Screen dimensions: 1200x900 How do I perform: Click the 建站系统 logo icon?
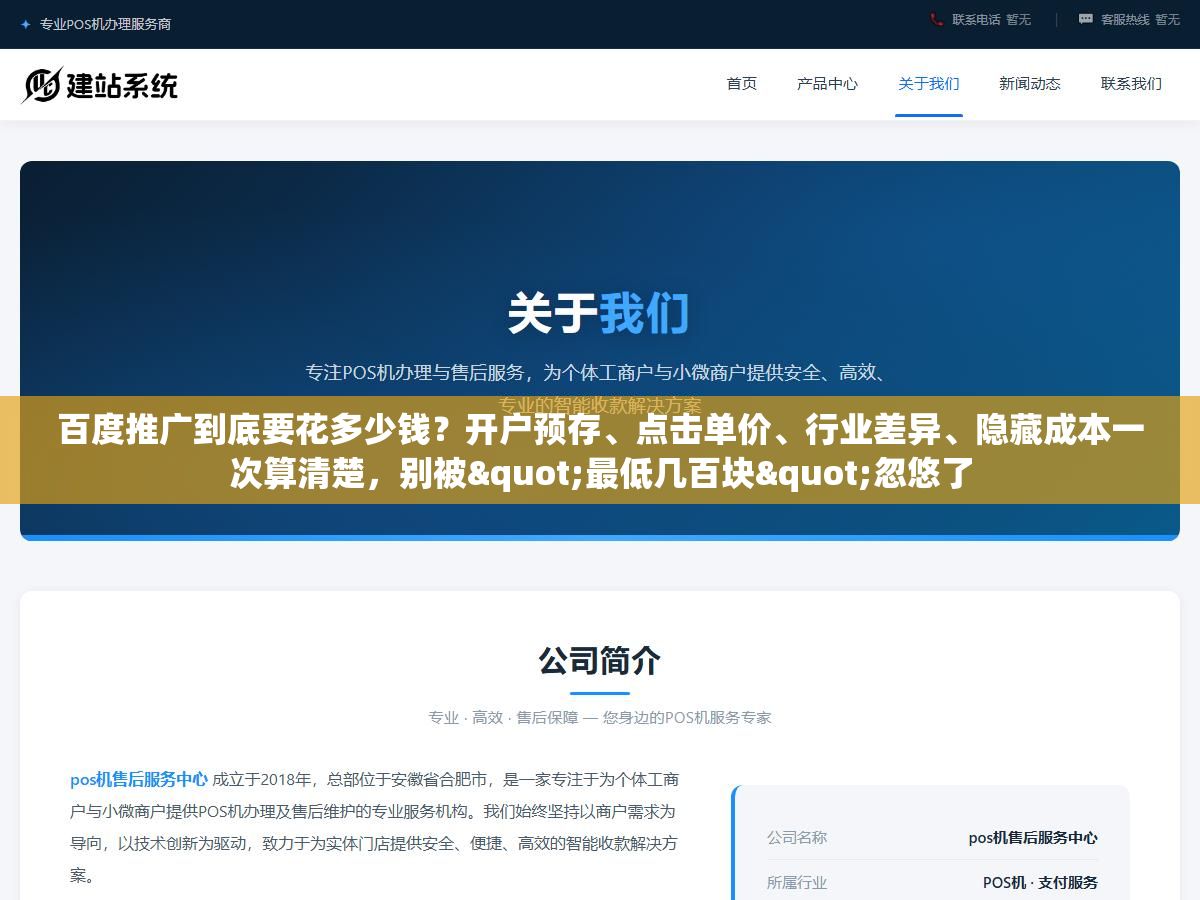[42, 85]
